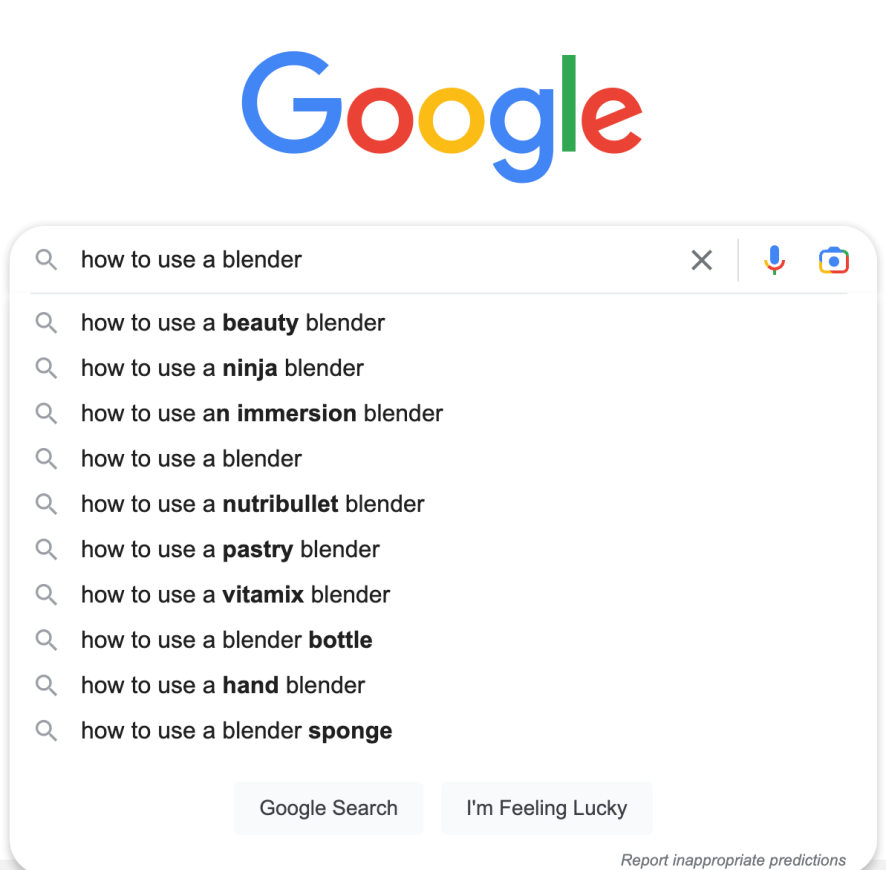
Task: Pick the plain 'how to use a blender' suggestion
Action: [443, 459]
